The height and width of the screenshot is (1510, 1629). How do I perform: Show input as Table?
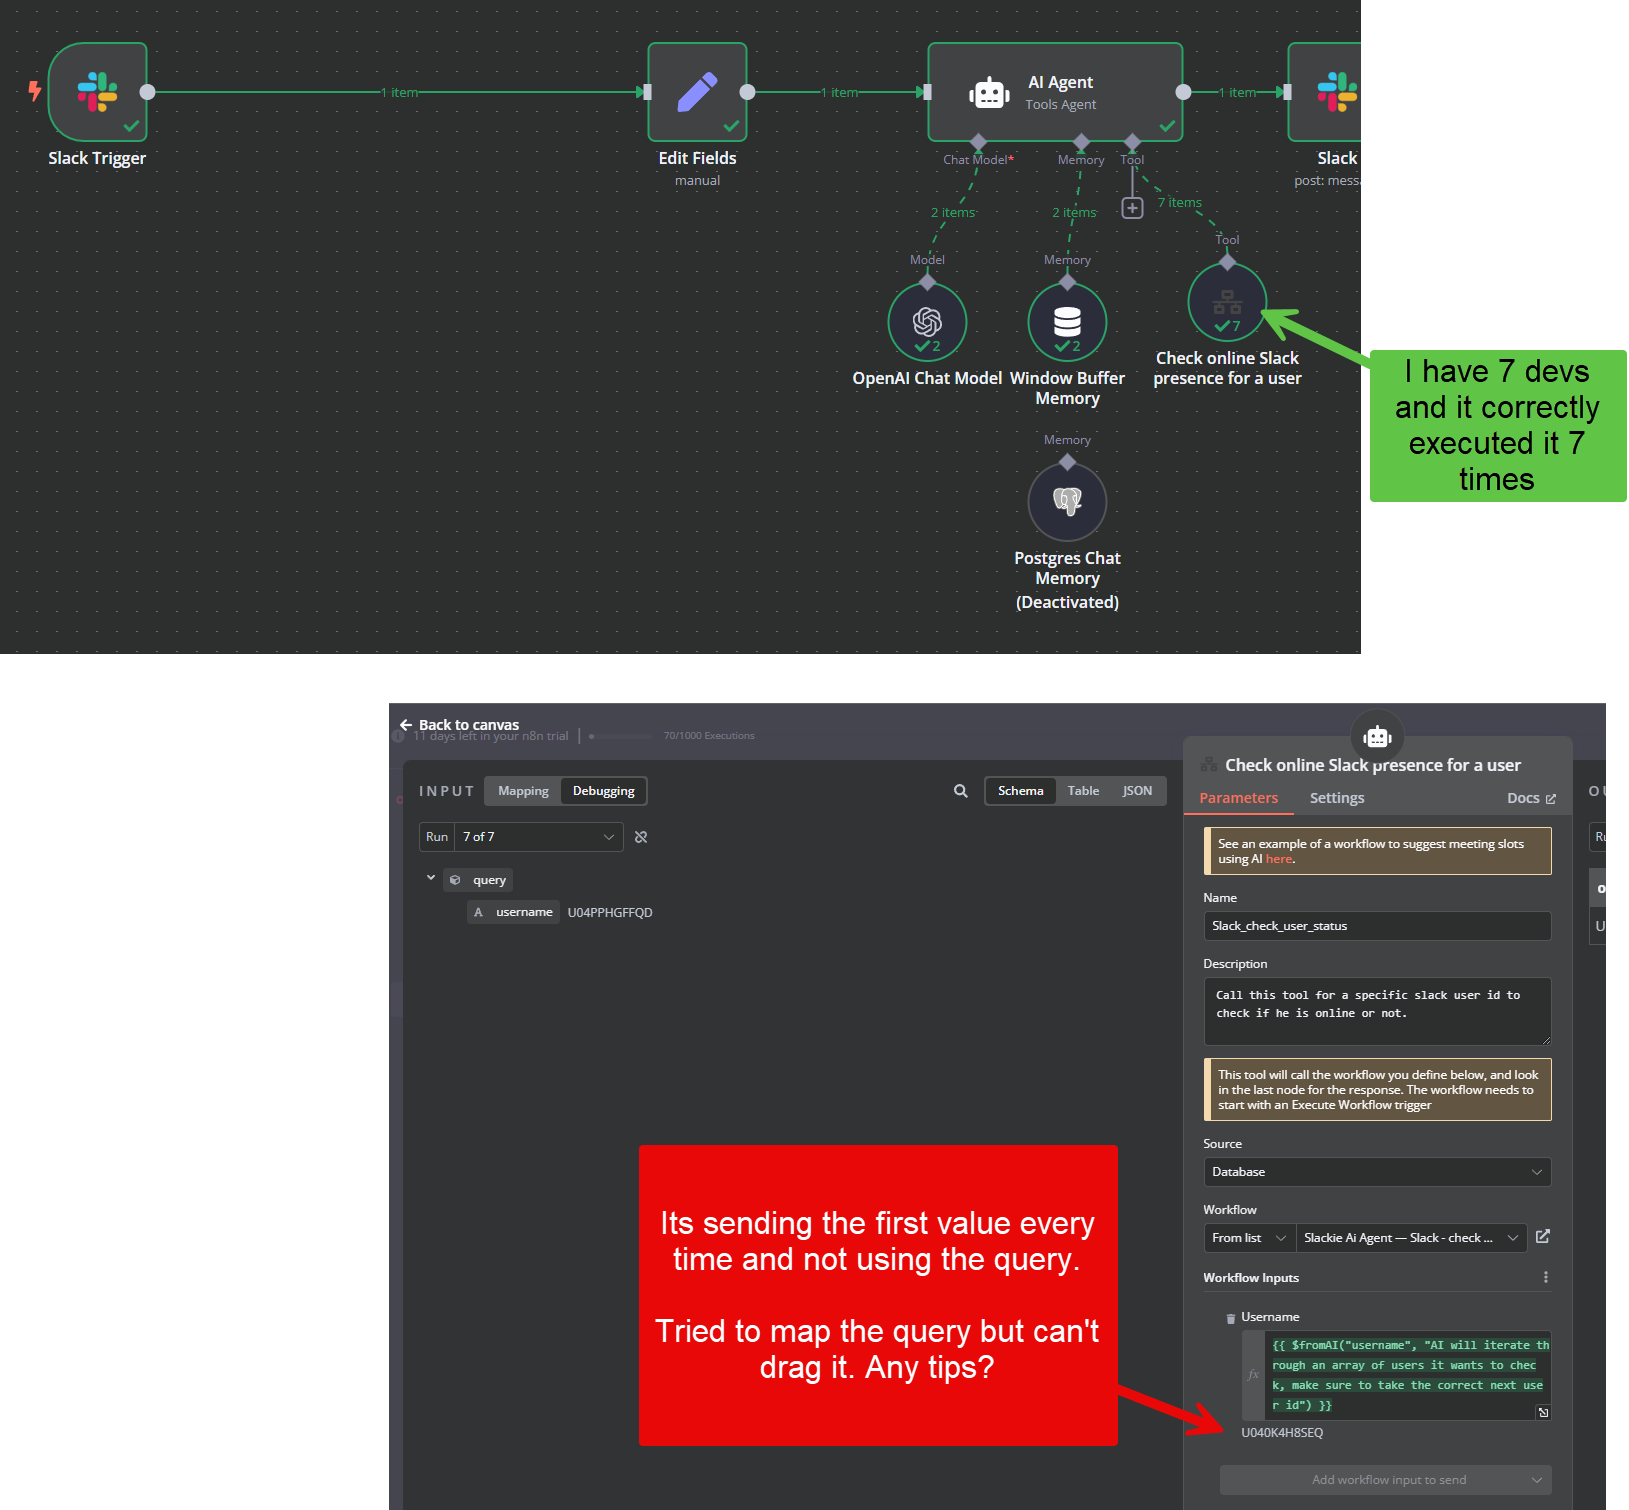[x=1083, y=791]
